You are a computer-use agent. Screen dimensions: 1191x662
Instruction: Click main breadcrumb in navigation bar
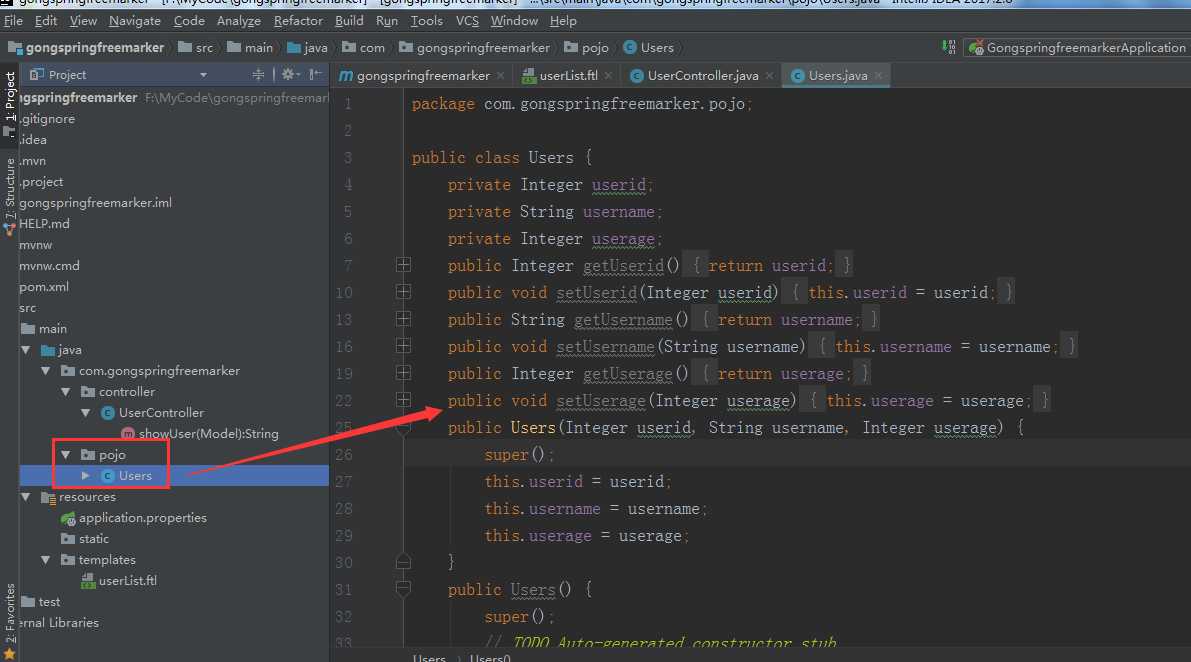pyautogui.click(x=251, y=48)
